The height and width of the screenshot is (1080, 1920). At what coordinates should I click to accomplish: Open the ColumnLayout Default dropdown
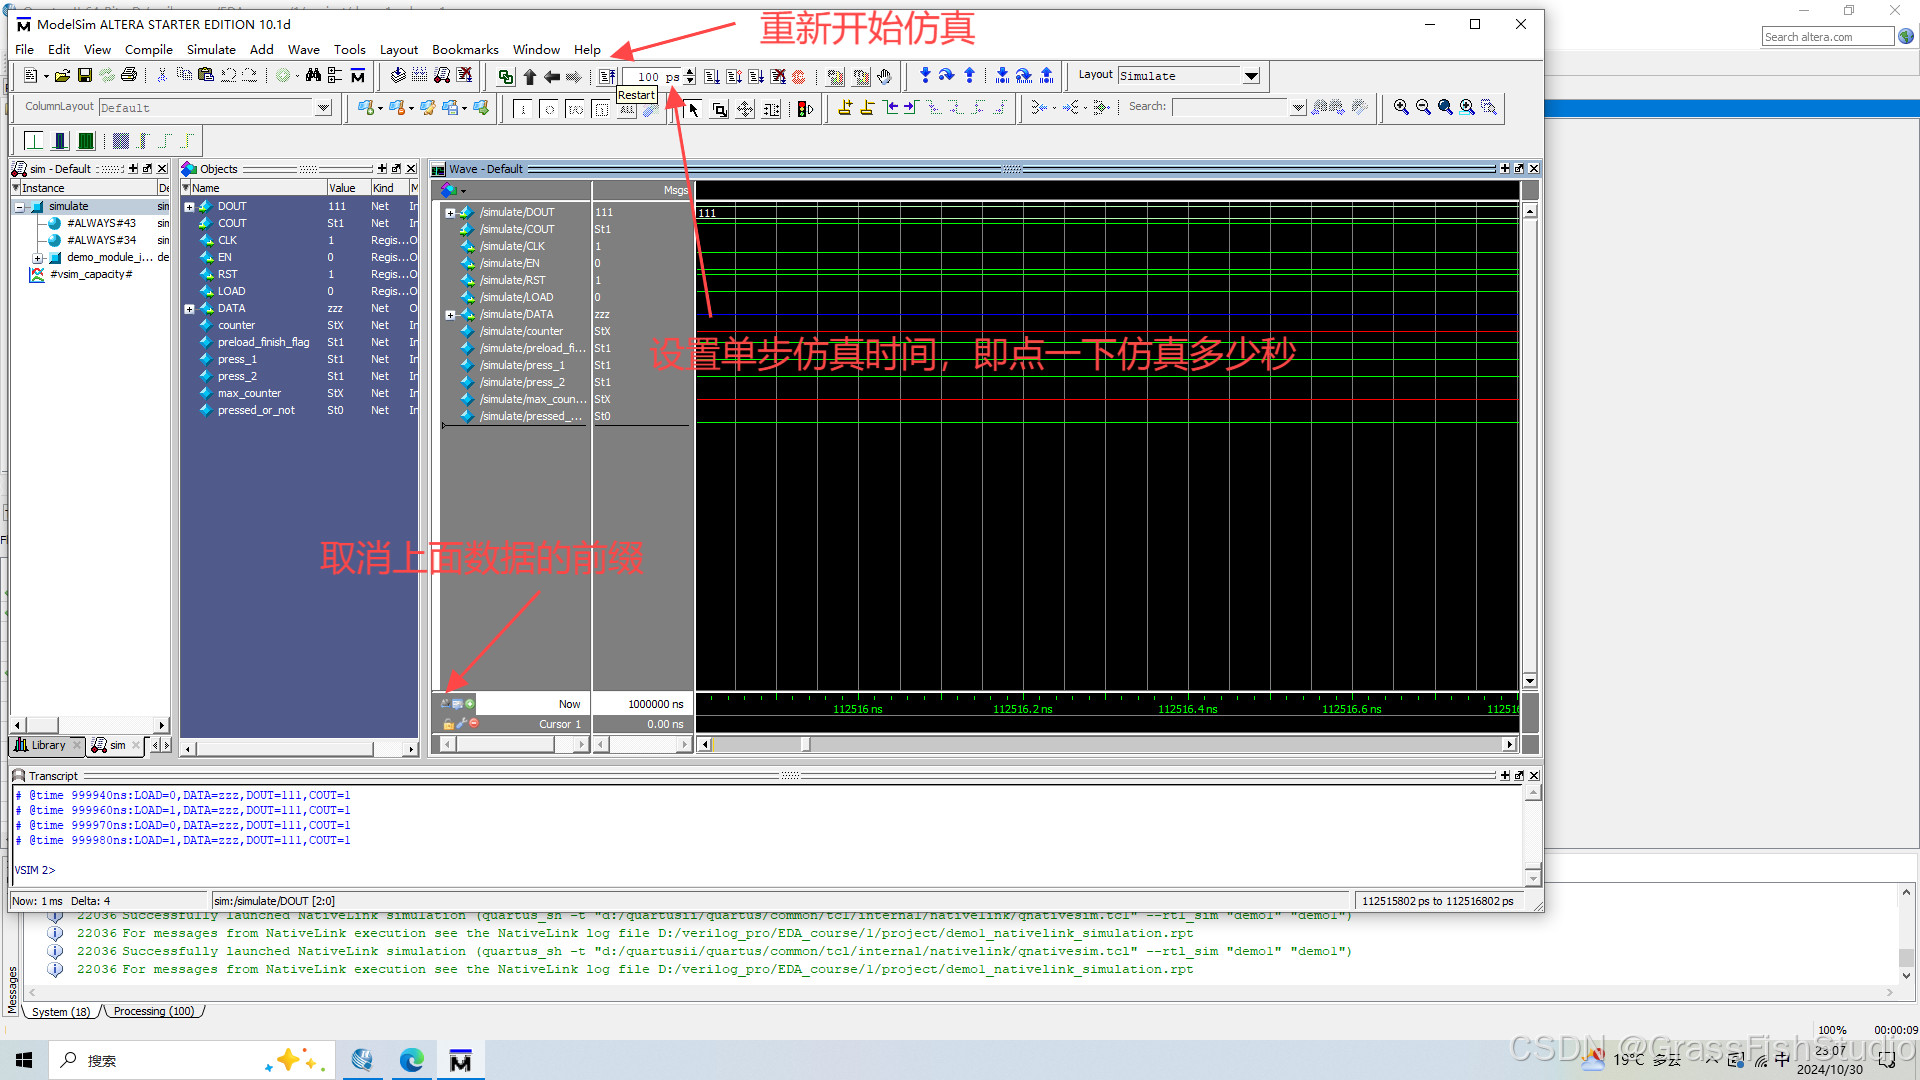coord(322,107)
